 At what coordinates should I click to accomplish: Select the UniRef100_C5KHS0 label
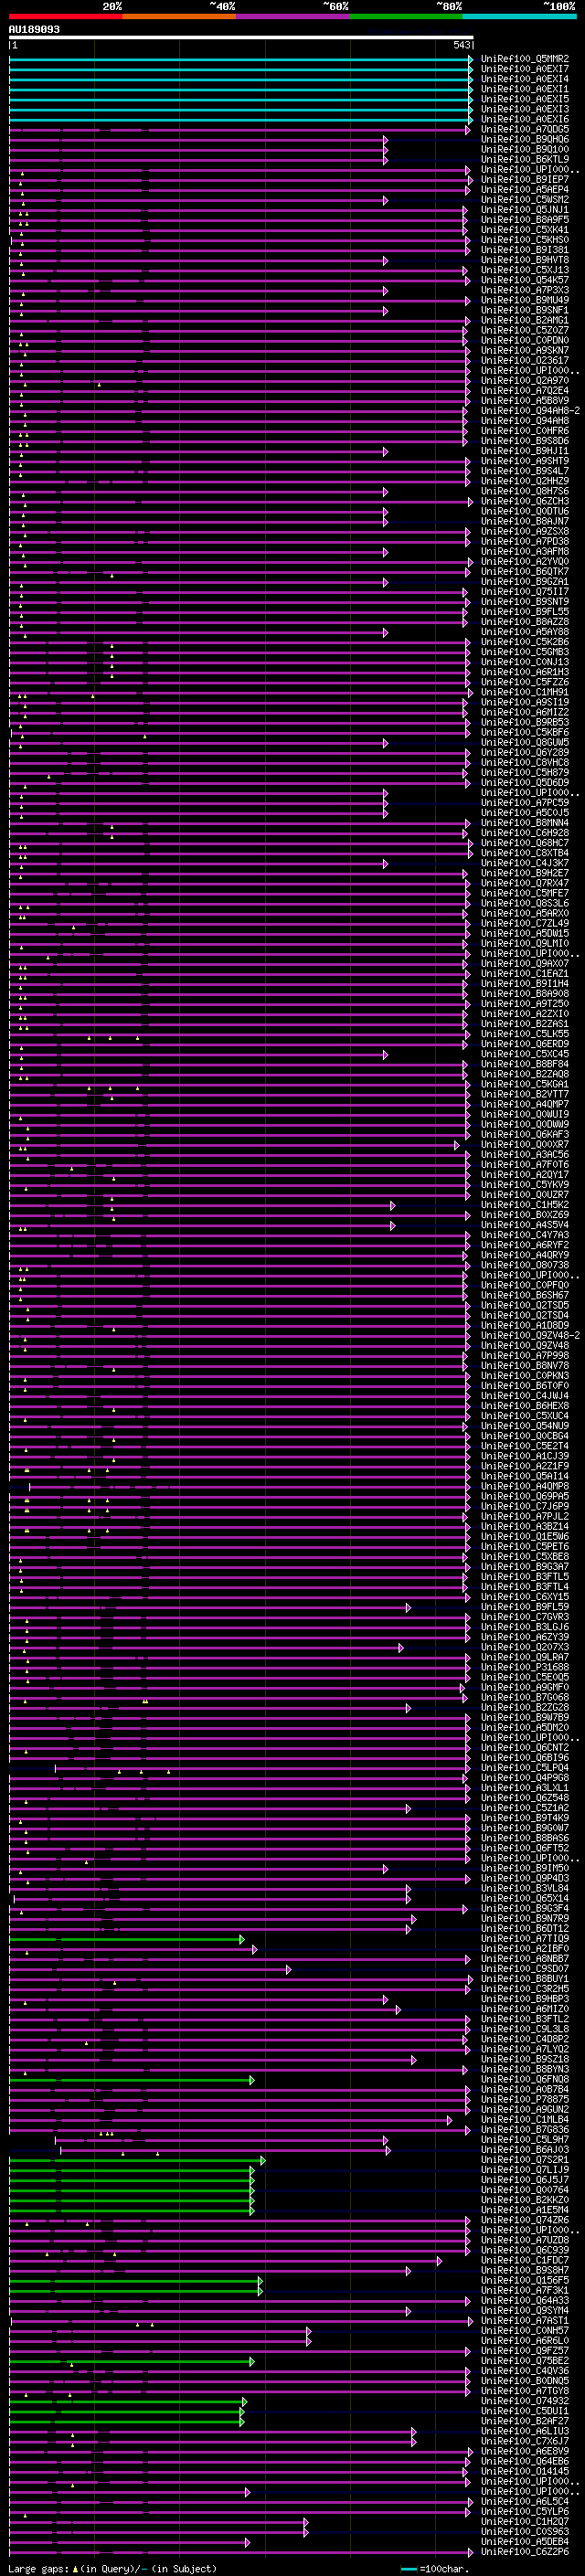tap(525, 240)
